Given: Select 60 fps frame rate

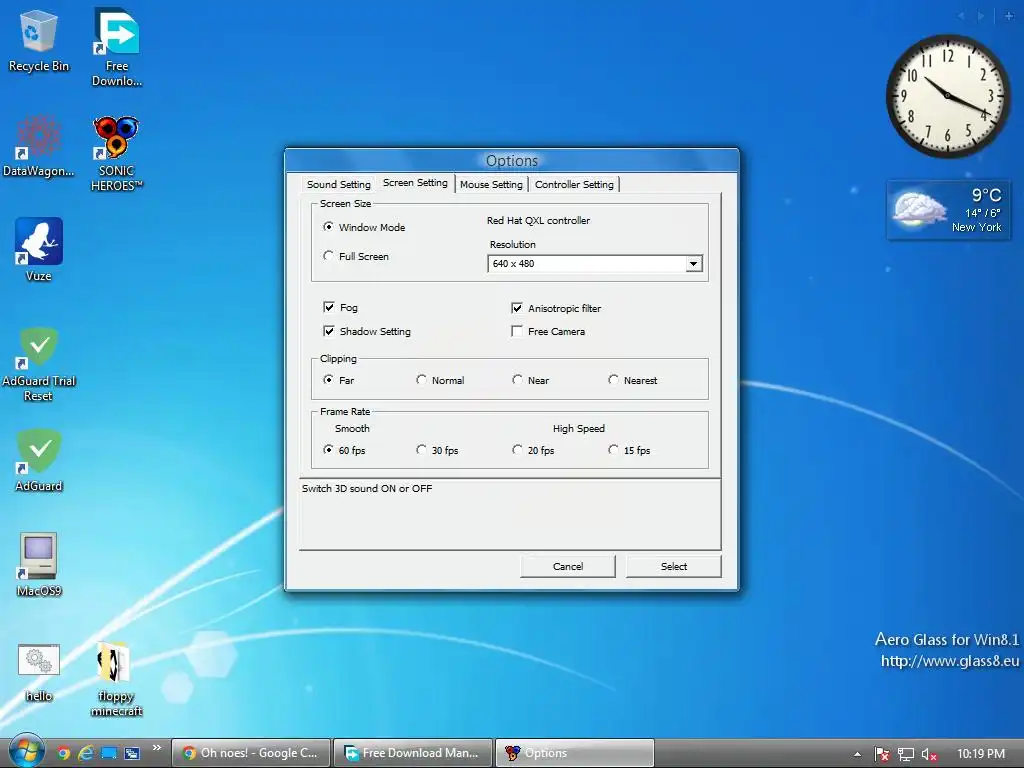Looking at the screenshot, I should pos(328,450).
